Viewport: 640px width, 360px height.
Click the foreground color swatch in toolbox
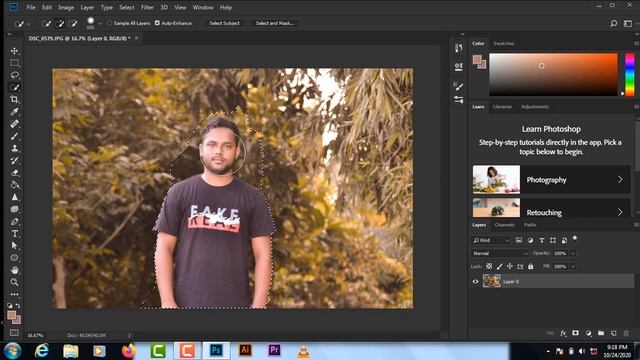[x=11, y=315]
